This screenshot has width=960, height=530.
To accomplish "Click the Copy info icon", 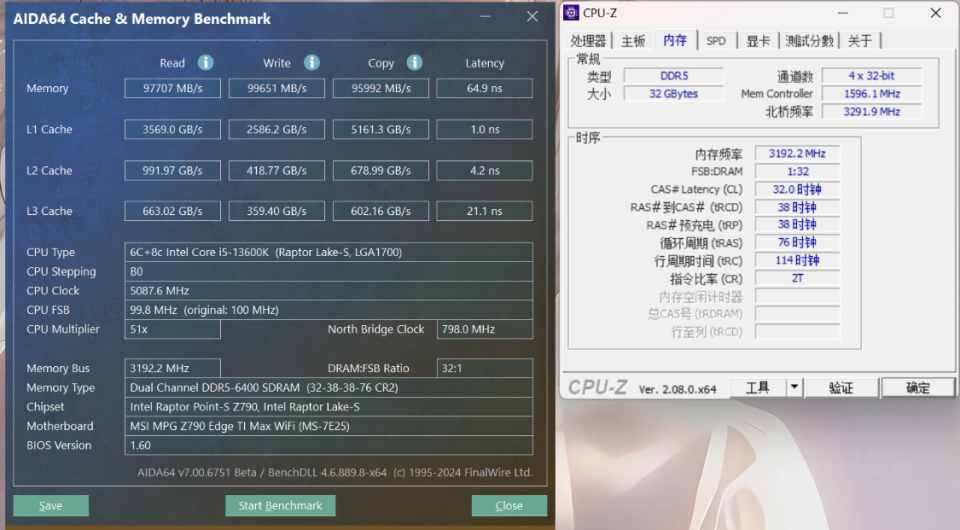I will coord(414,62).
